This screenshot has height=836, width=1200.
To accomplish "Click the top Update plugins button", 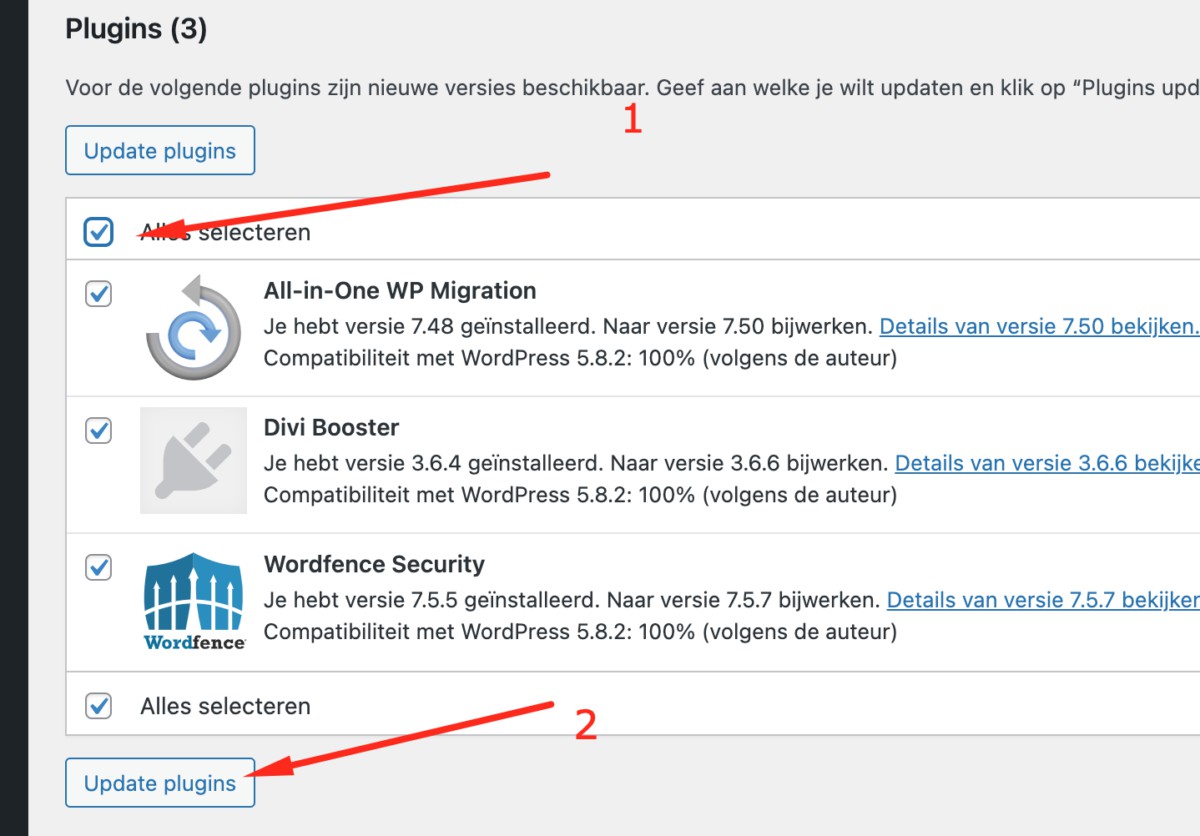I will tap(160, 150).
